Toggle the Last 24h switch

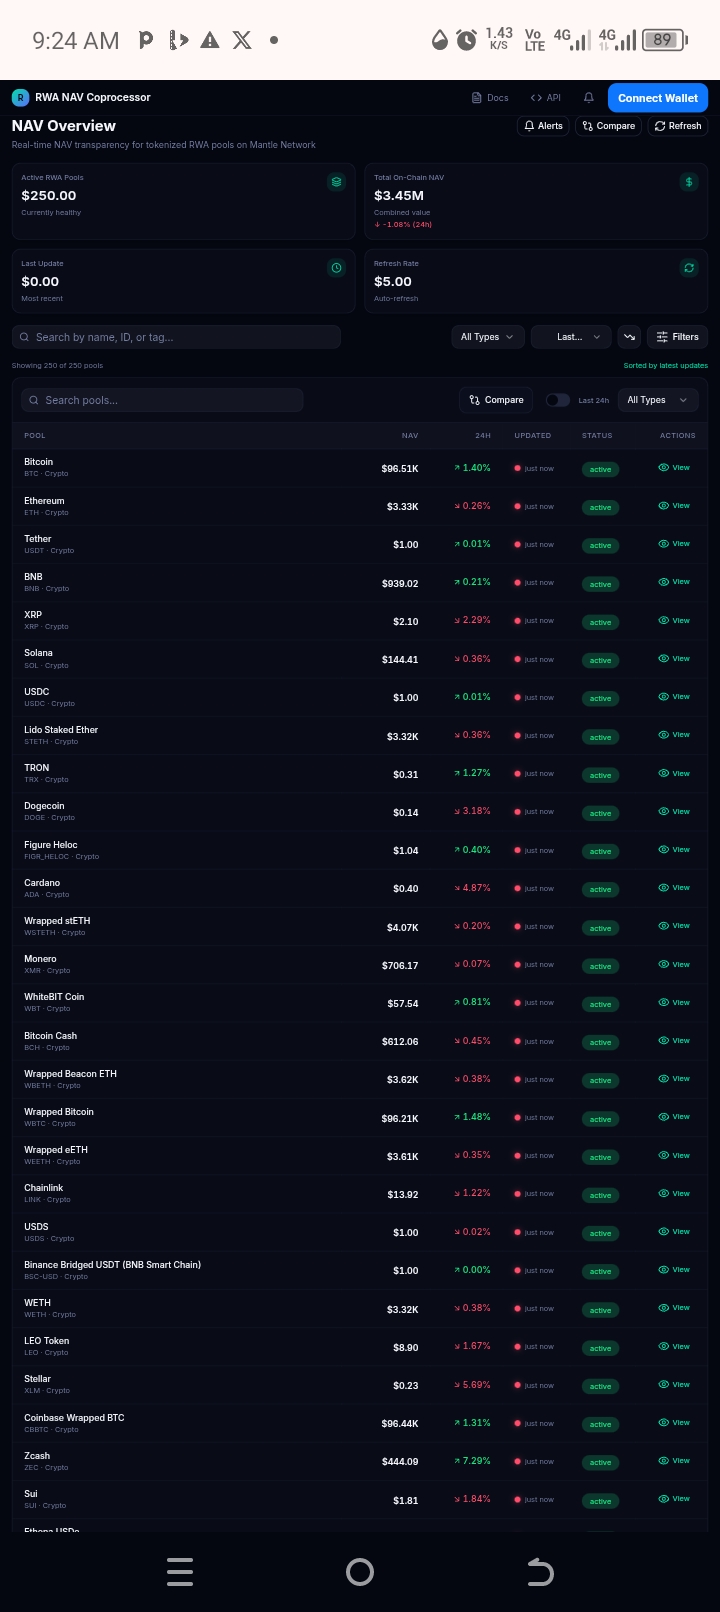(557, 400)
